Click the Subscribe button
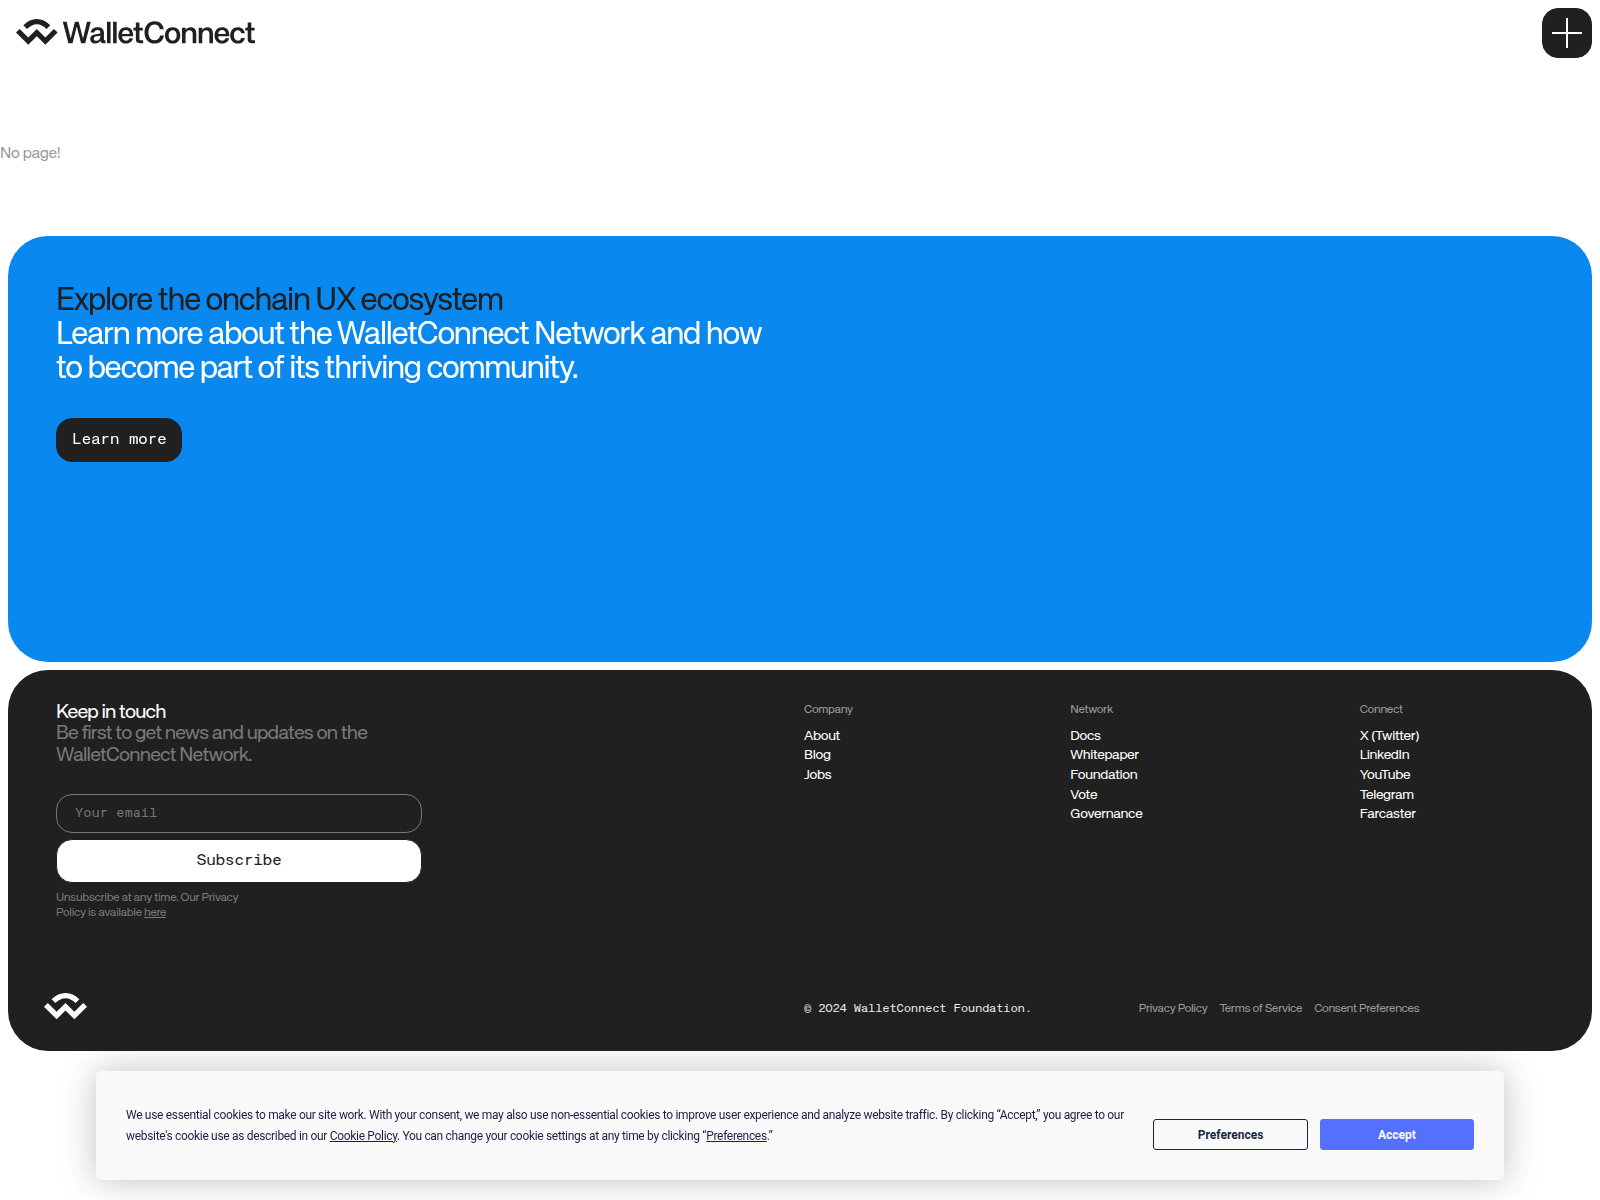The height and width of the screenshot is (1200, 1600). [x=239, y=861]
